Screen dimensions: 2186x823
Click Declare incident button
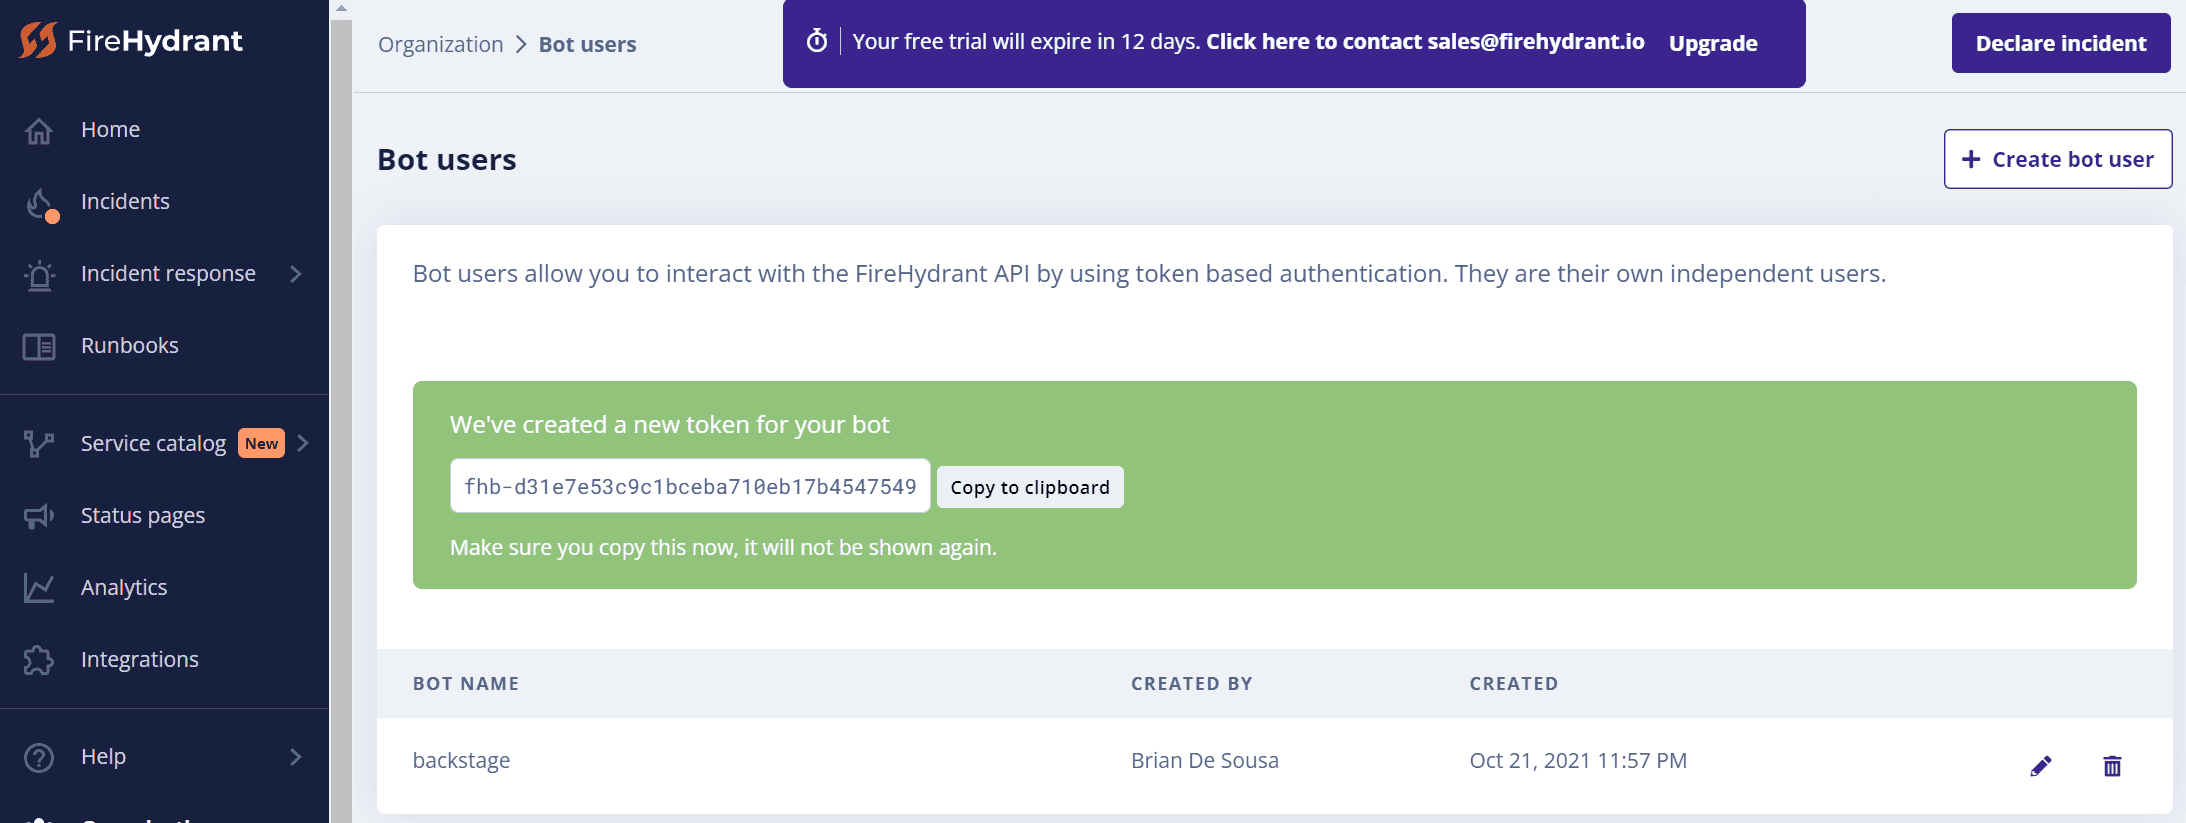(2061, 43)
